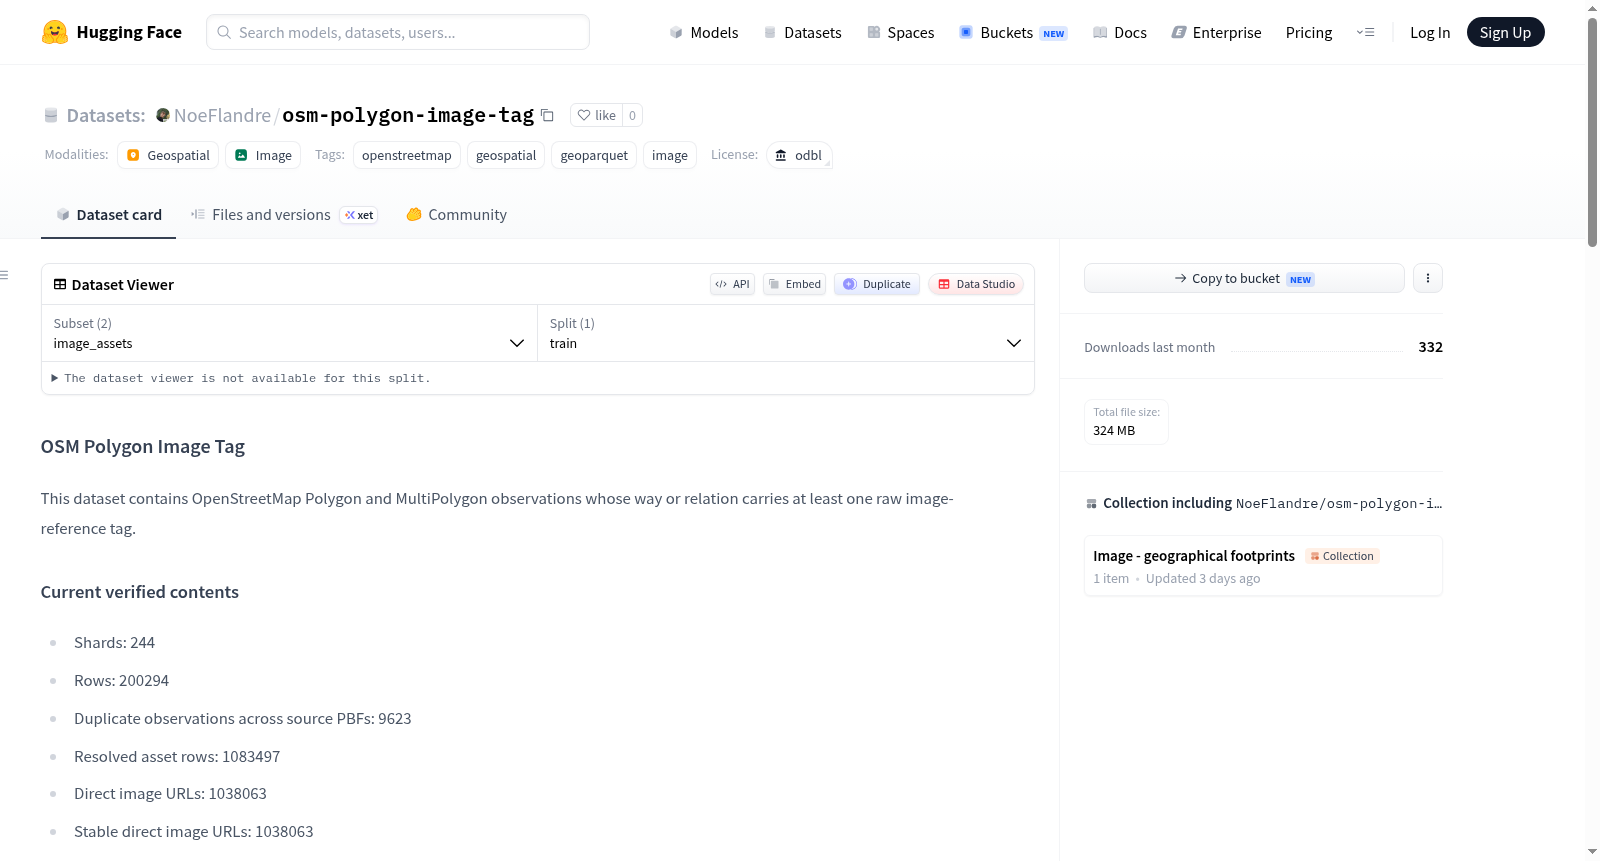Copy dataset name with the copy icon
Image resolution: width=1600 pixels, height=861 pixels.
tap(547, 115)
